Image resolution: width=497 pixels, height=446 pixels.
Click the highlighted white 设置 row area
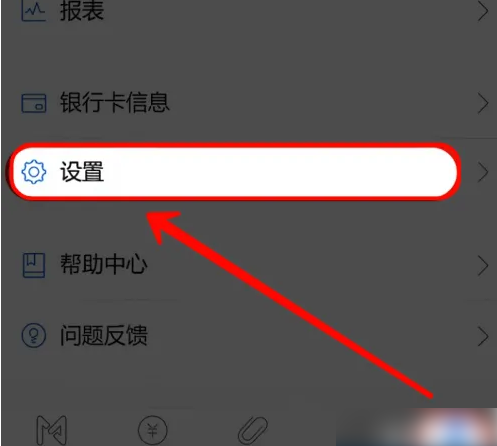coord(234,172)
